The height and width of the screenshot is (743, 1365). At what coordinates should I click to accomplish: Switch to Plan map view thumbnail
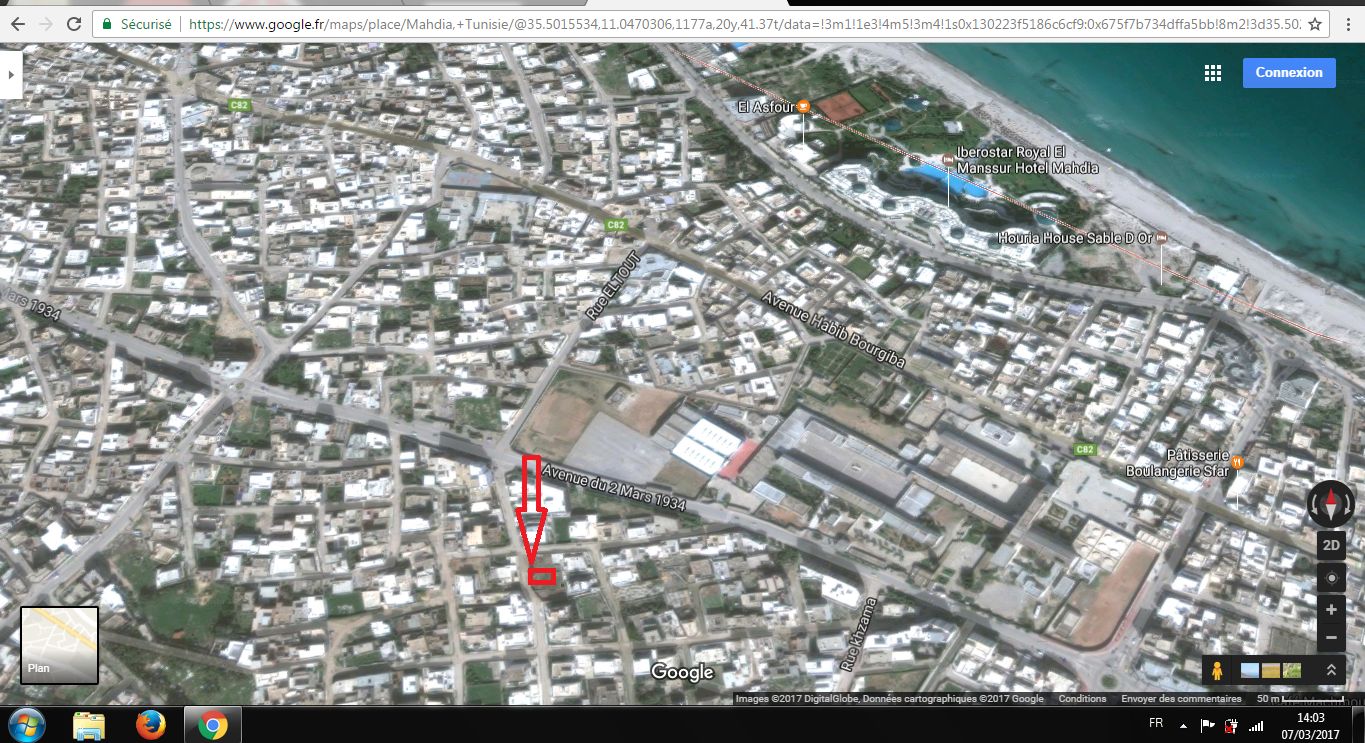point(60,645)
